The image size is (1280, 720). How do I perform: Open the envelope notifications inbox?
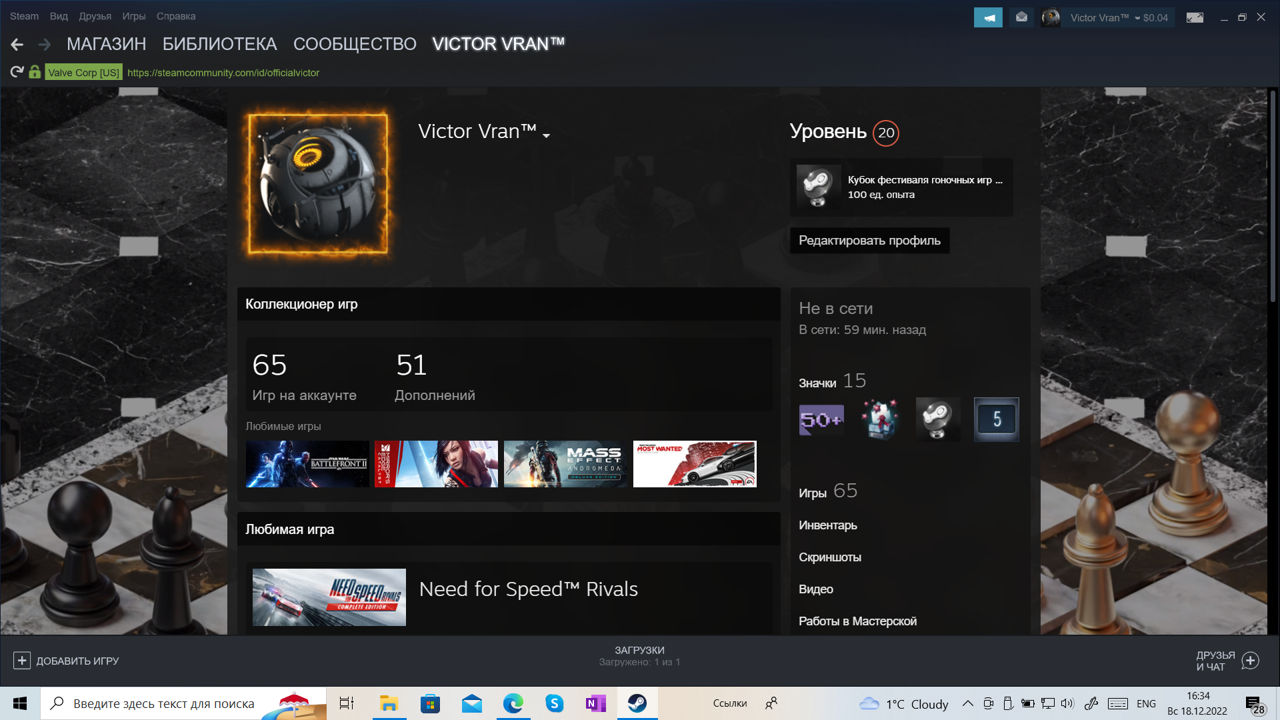tap(1021, 17)
